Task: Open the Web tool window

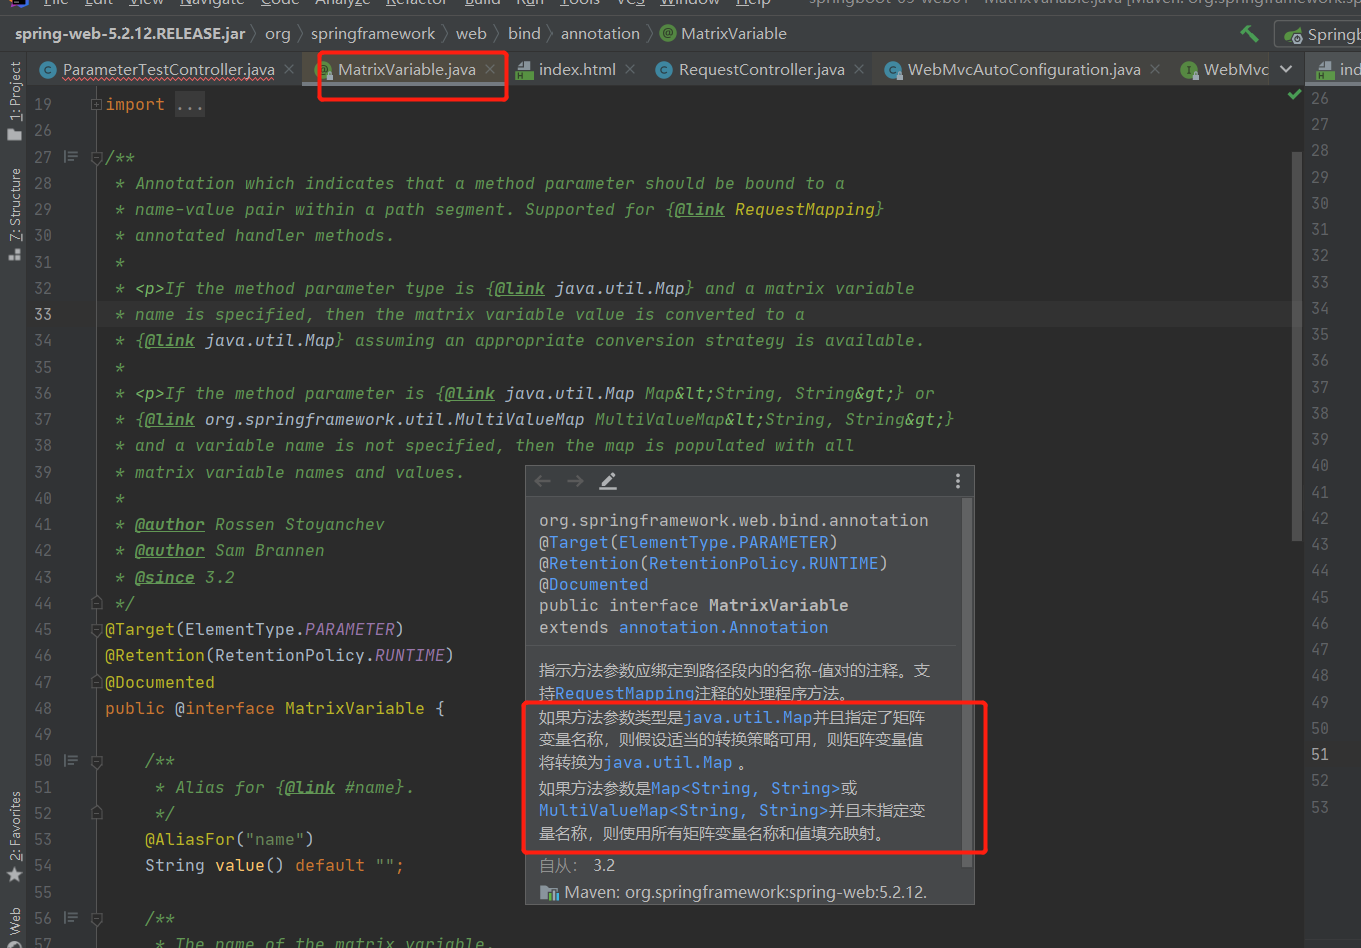Action: point(14,927)
